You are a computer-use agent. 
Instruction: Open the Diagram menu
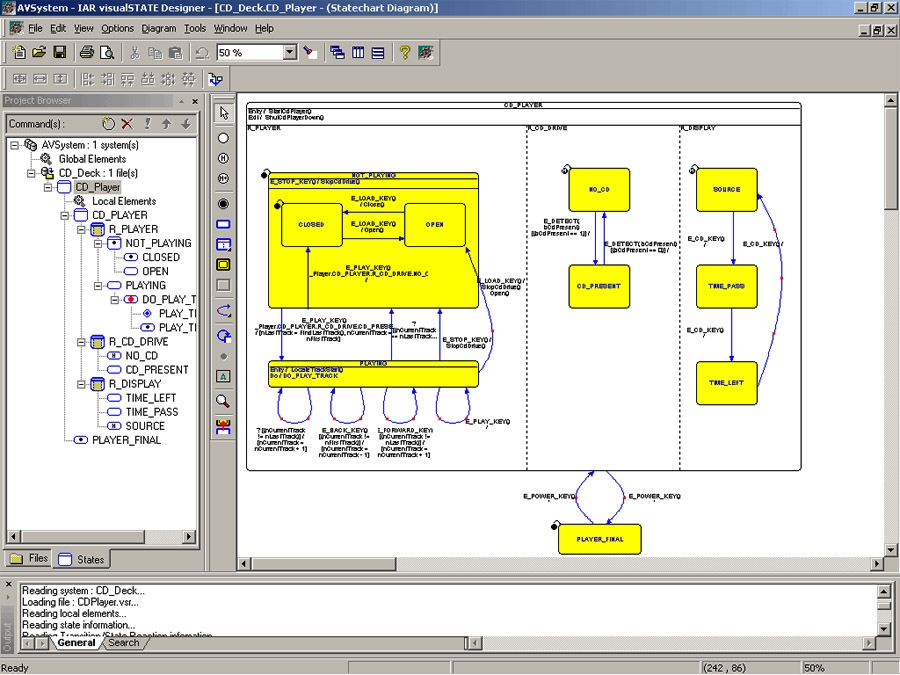(x=159, y=28)
